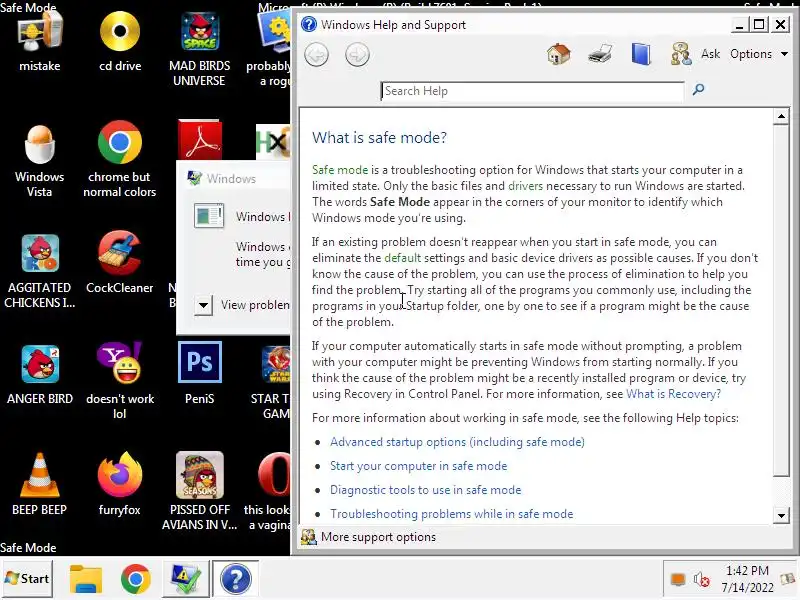Click the search magnifier icon

click(x=698, y=90)
